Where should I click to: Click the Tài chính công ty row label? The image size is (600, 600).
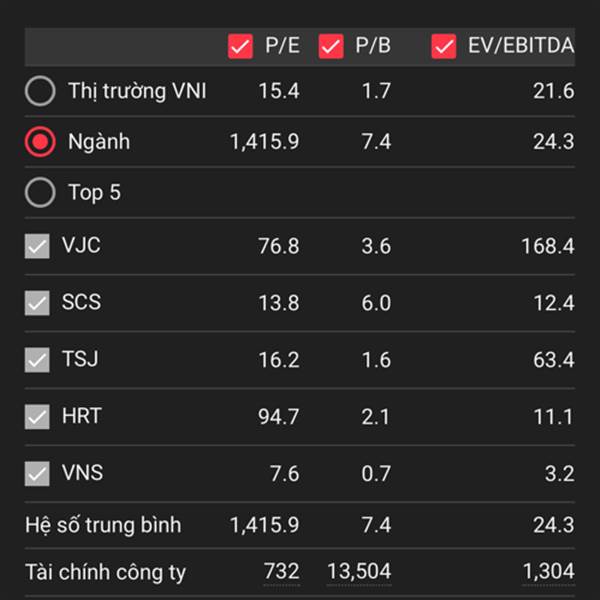click(105, 572)
